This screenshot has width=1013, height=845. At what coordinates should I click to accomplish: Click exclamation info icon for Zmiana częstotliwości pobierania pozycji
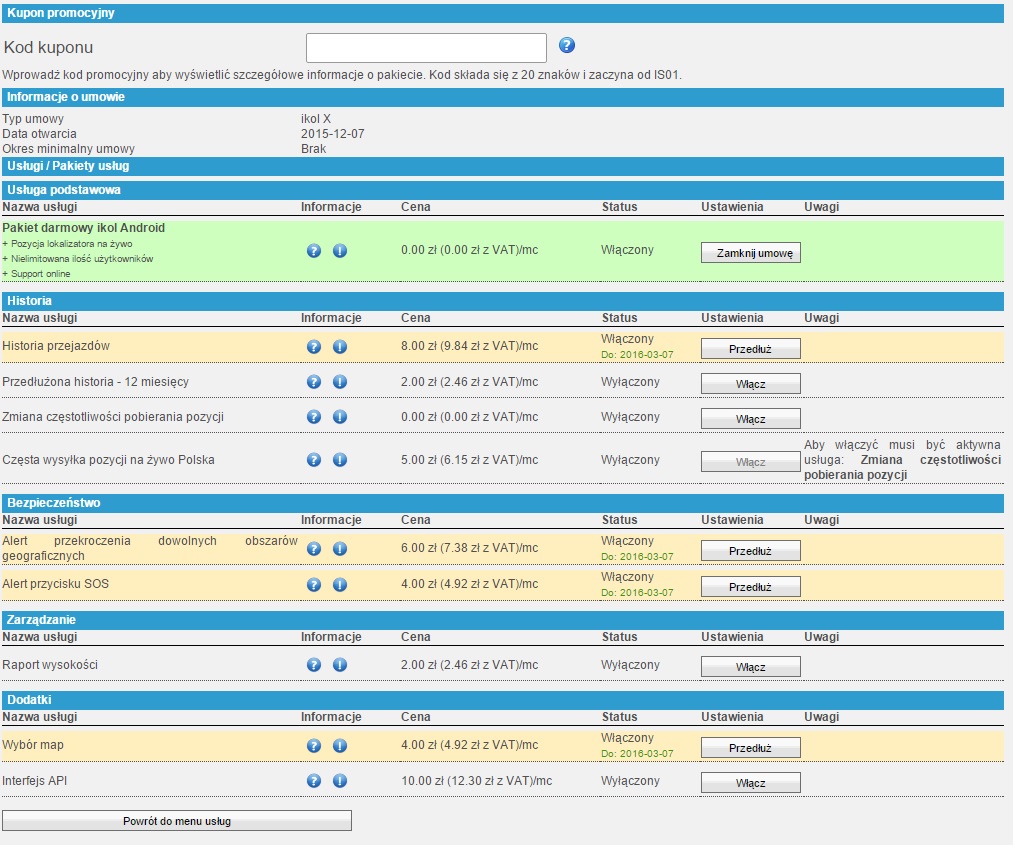click(339, 417)
